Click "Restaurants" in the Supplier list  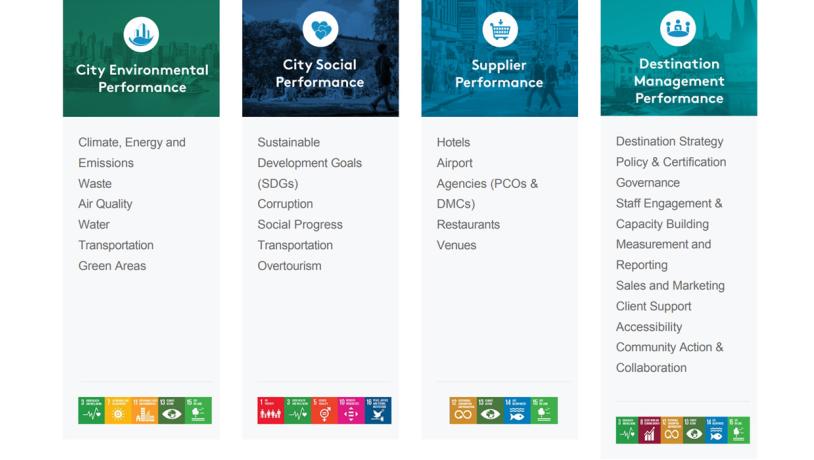point(468,225)
